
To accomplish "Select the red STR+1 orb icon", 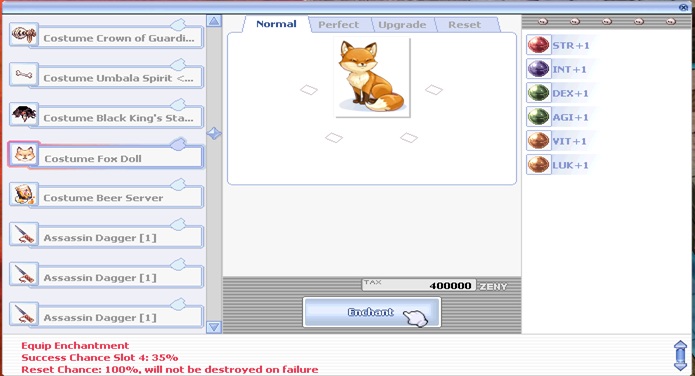I will [539, 45].
